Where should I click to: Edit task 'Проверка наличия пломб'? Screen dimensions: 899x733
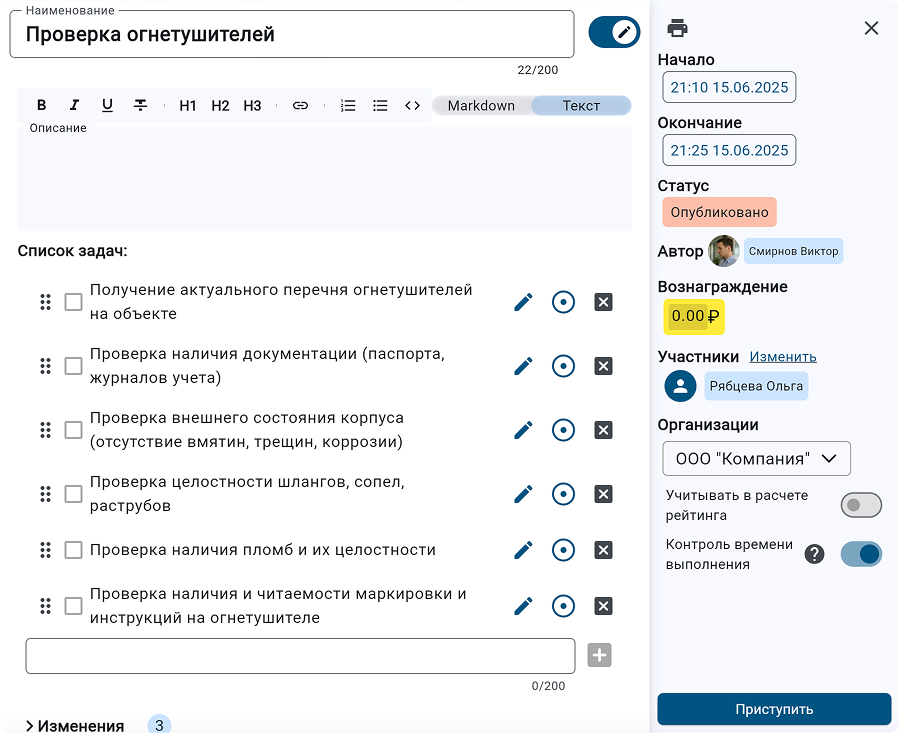pyautogui.click(x=523, y=550)
